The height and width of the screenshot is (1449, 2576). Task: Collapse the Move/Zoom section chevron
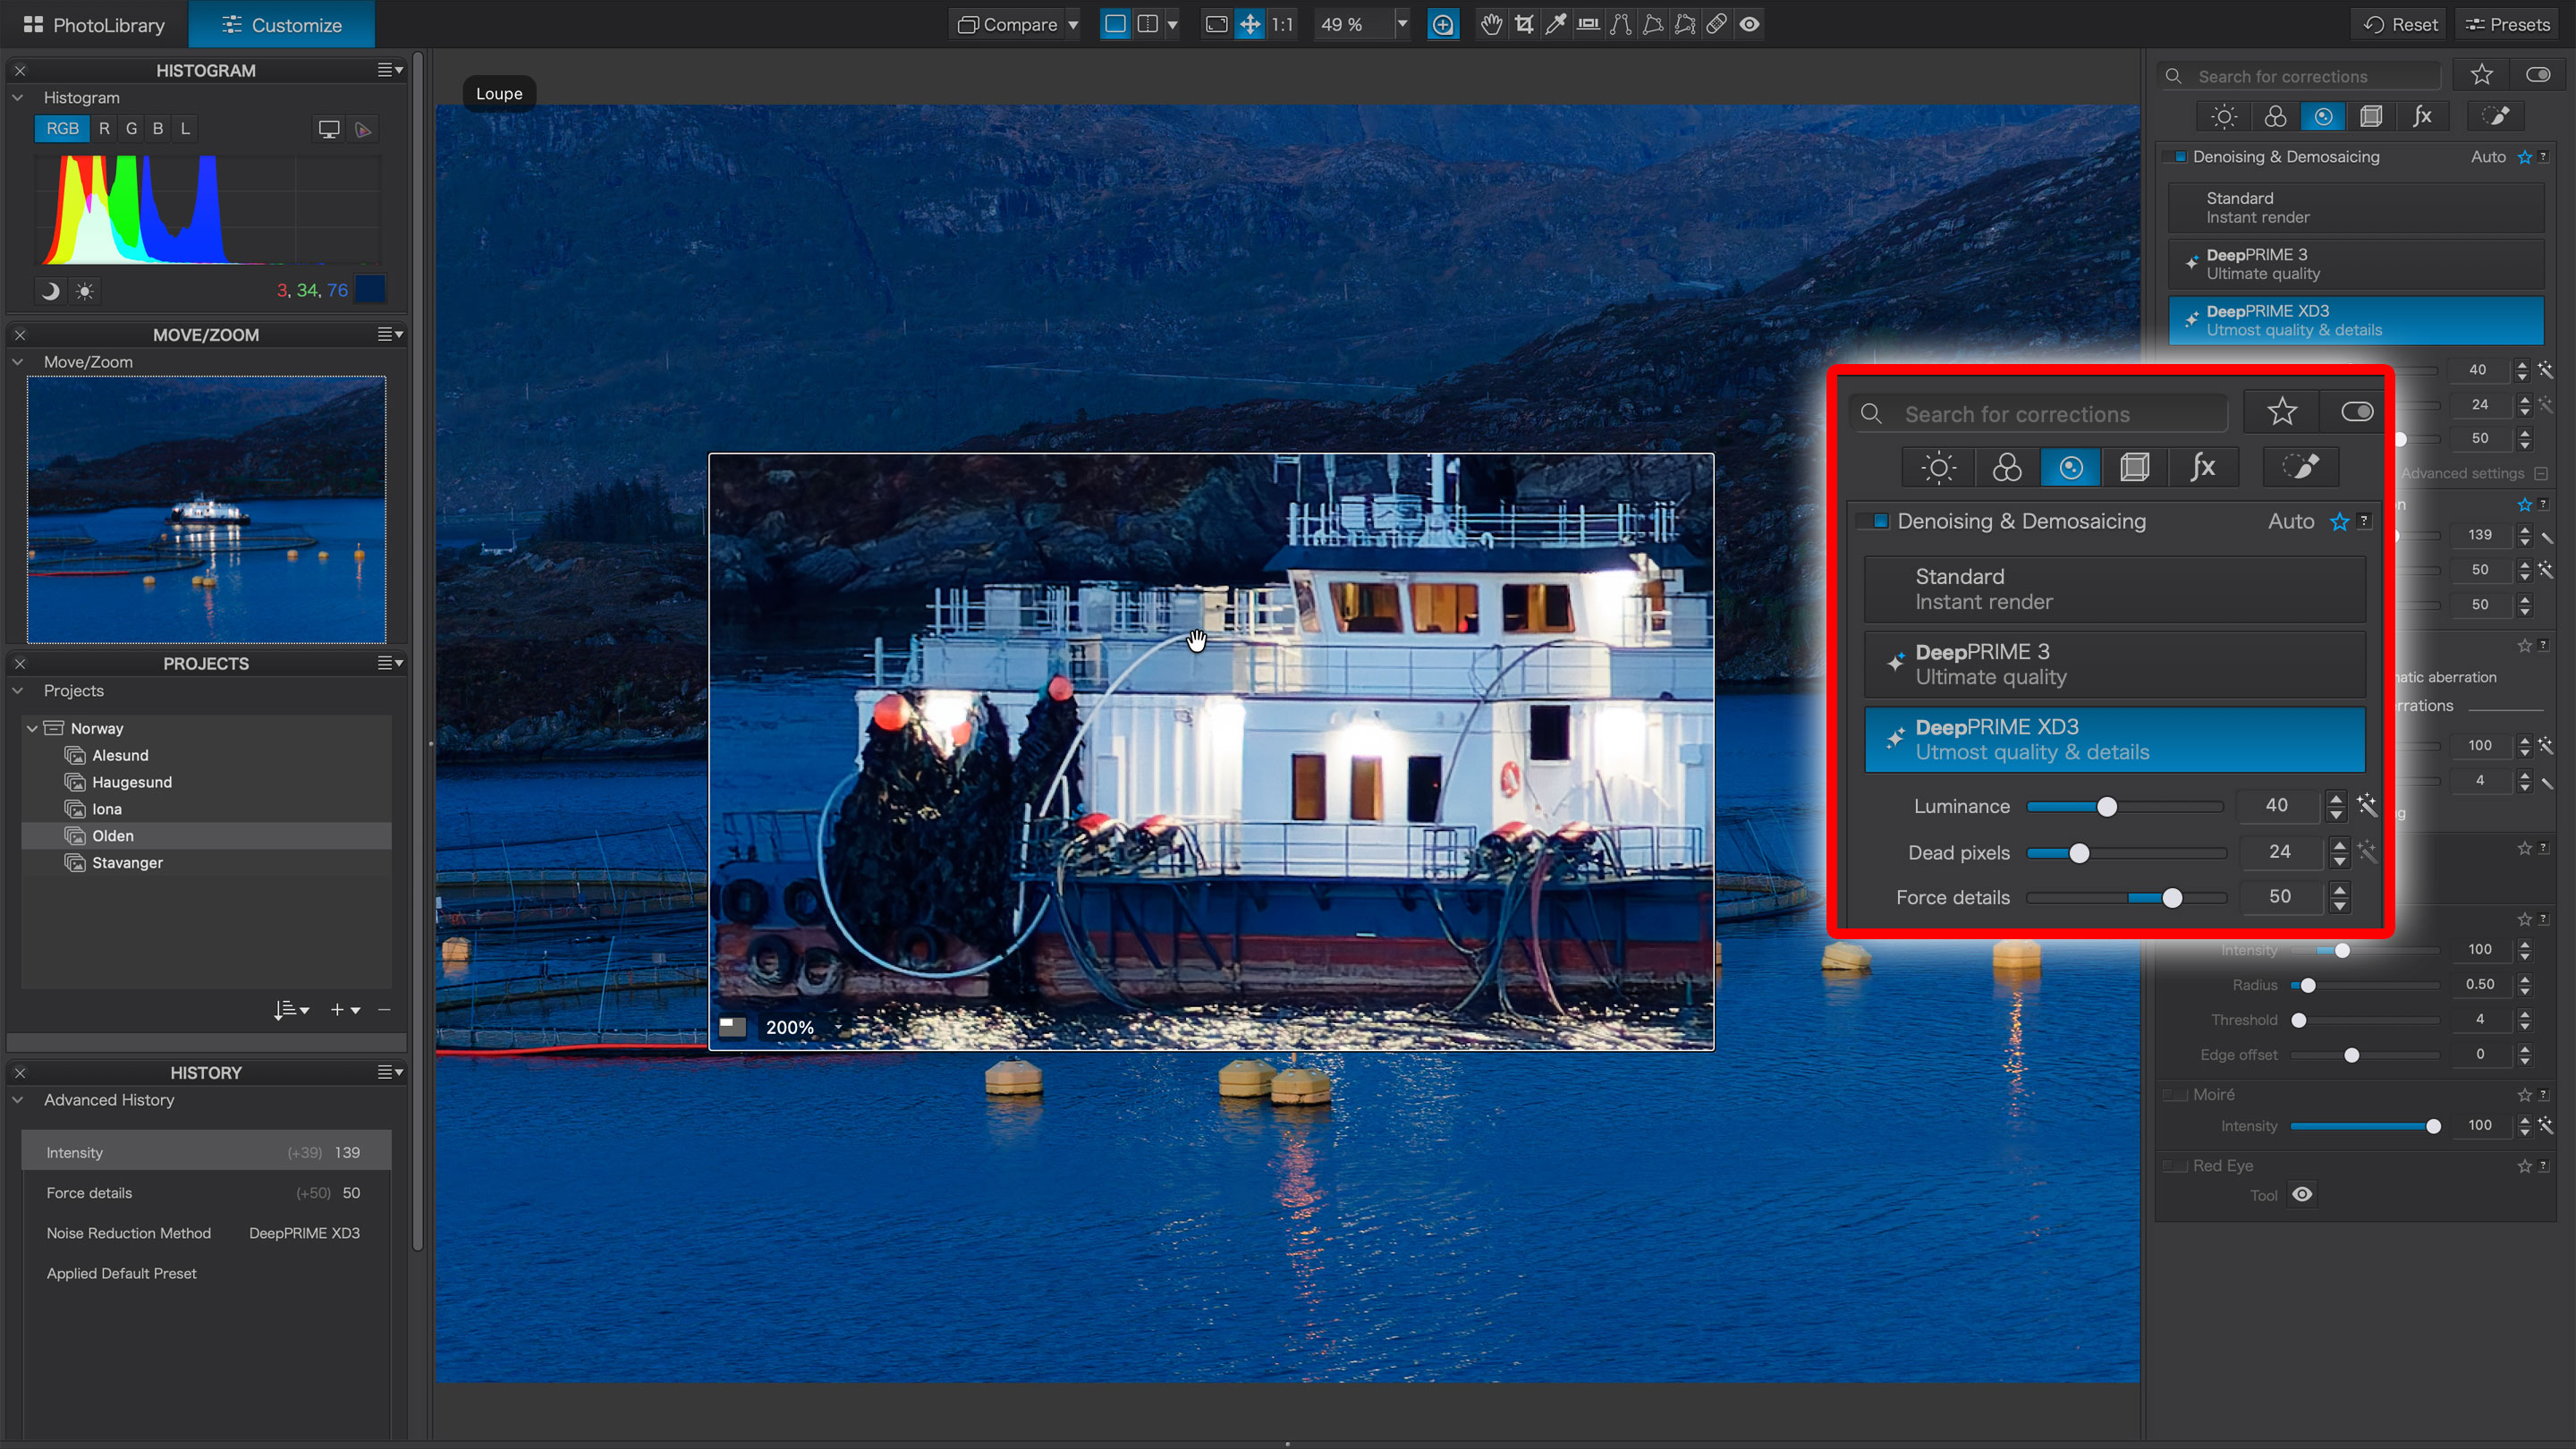(17, 362)
